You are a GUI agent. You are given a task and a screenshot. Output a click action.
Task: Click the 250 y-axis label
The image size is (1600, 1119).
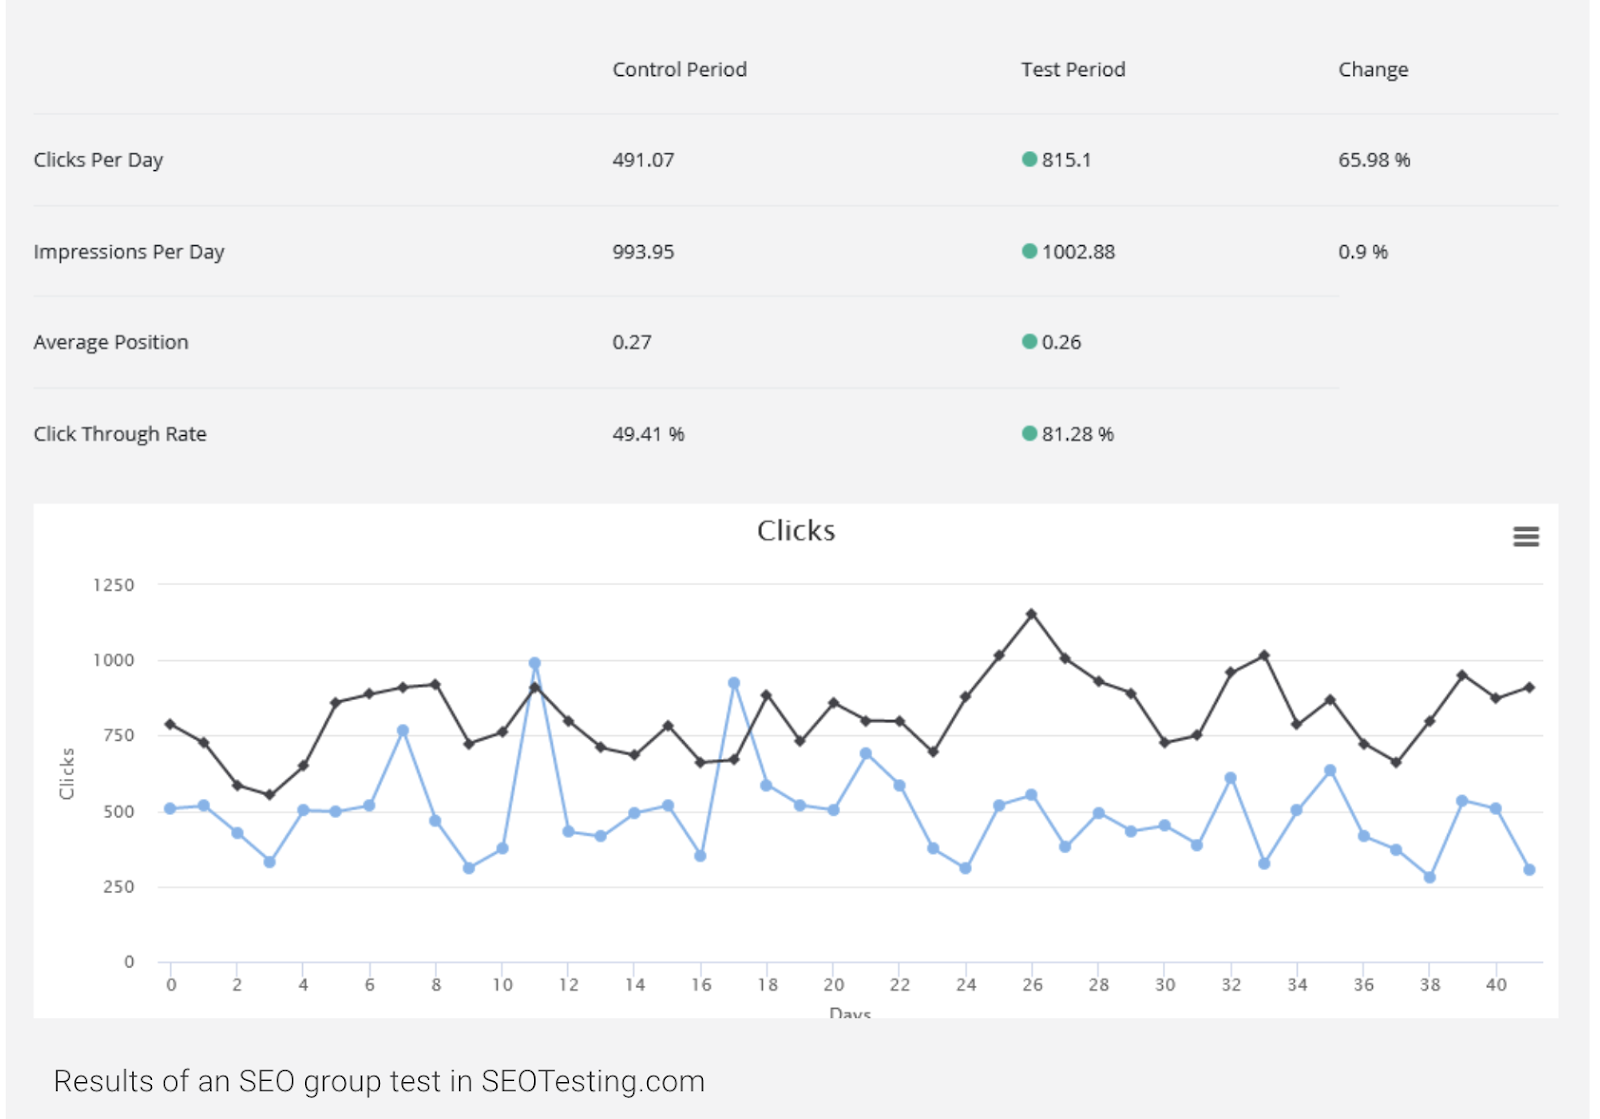tap(118, 887)
